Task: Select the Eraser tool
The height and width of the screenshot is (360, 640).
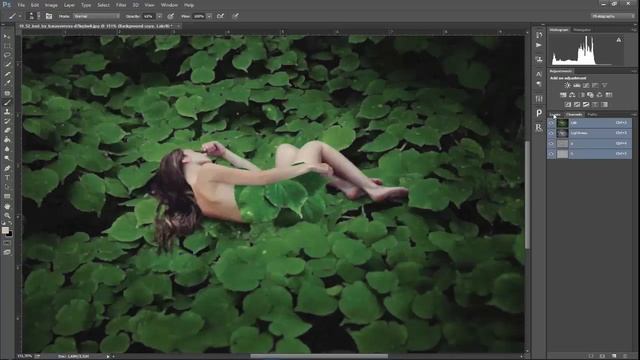Action: 7,131
